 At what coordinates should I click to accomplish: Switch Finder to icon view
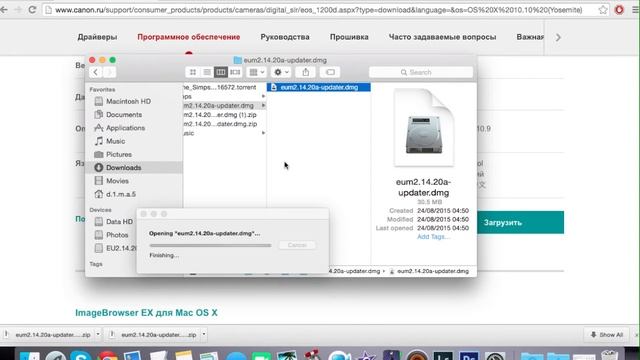(193, 72)
